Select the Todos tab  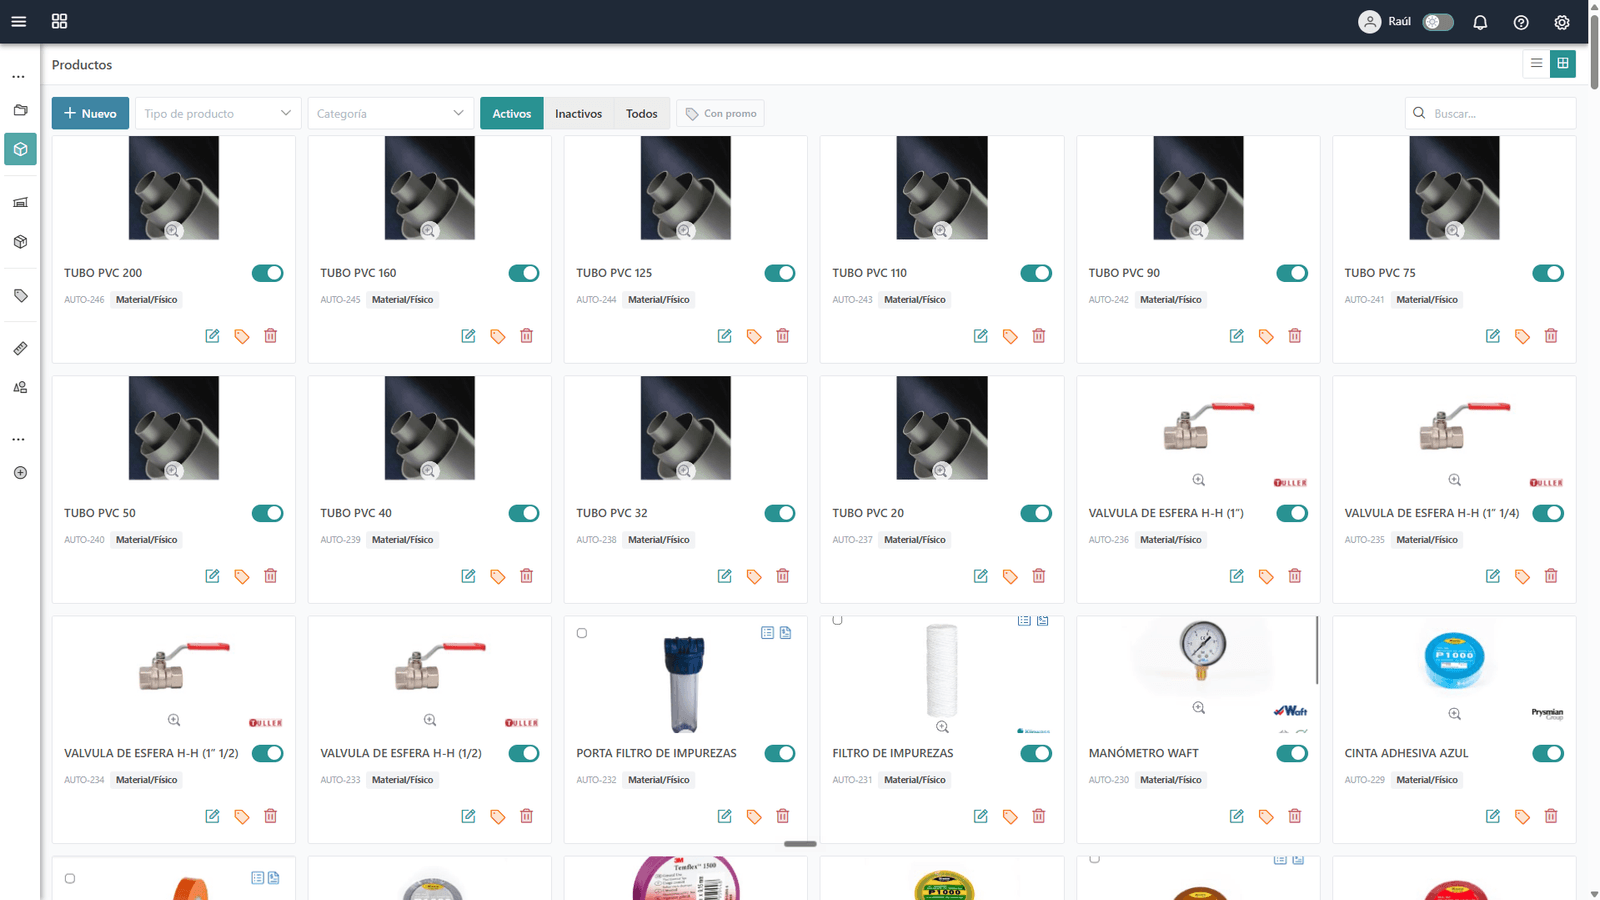pyautogui.click(x=641, y=113)
